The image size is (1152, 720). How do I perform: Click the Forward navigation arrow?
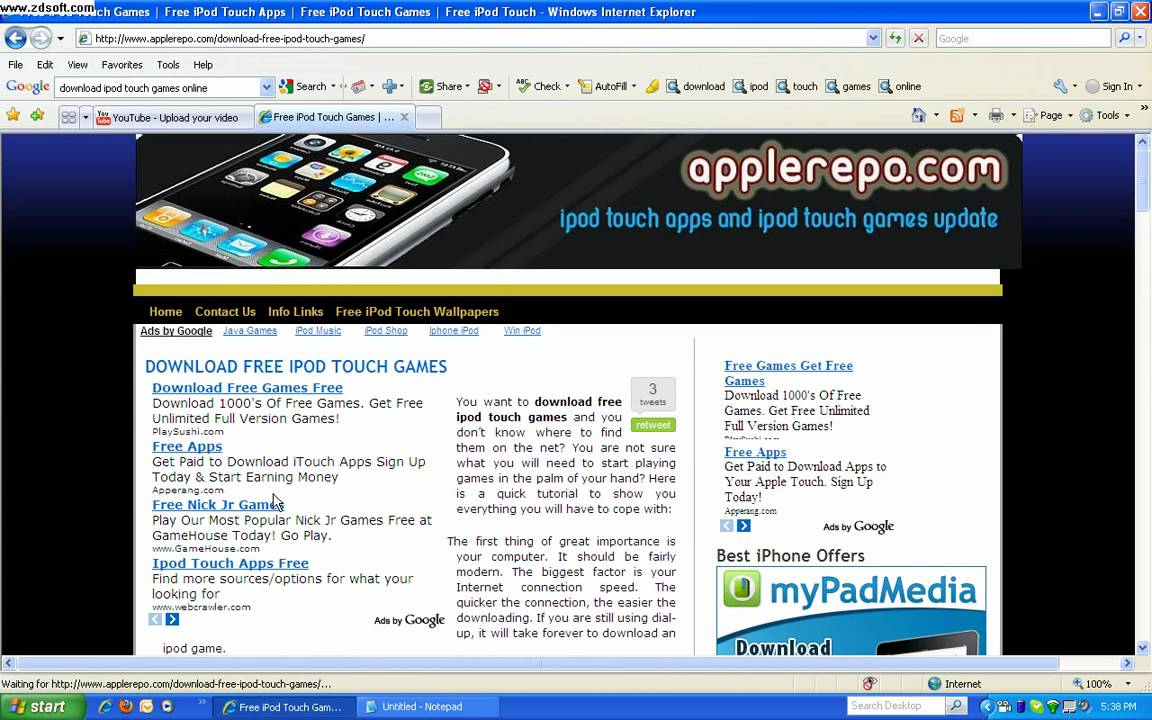tap(40, 37)
